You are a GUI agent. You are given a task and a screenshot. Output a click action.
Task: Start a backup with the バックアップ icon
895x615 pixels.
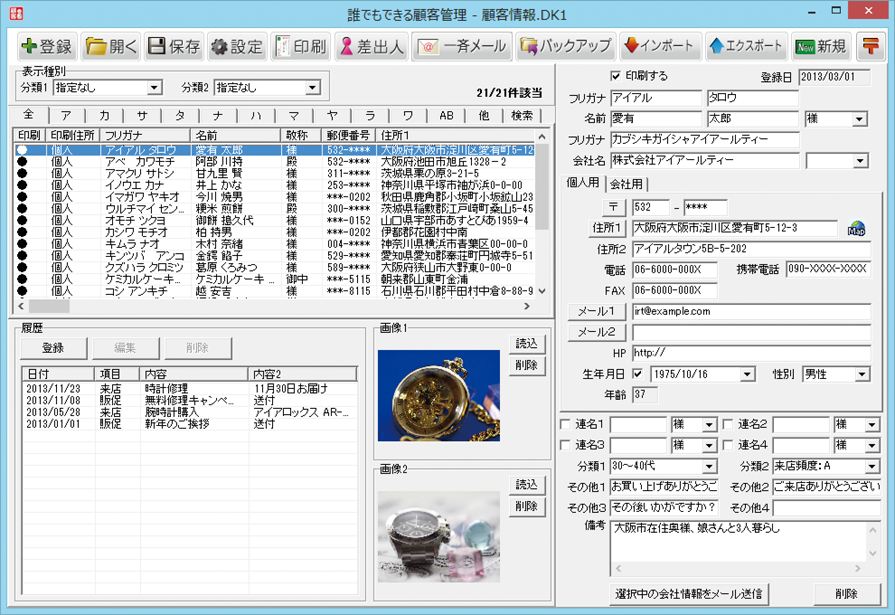coord(565,46)
